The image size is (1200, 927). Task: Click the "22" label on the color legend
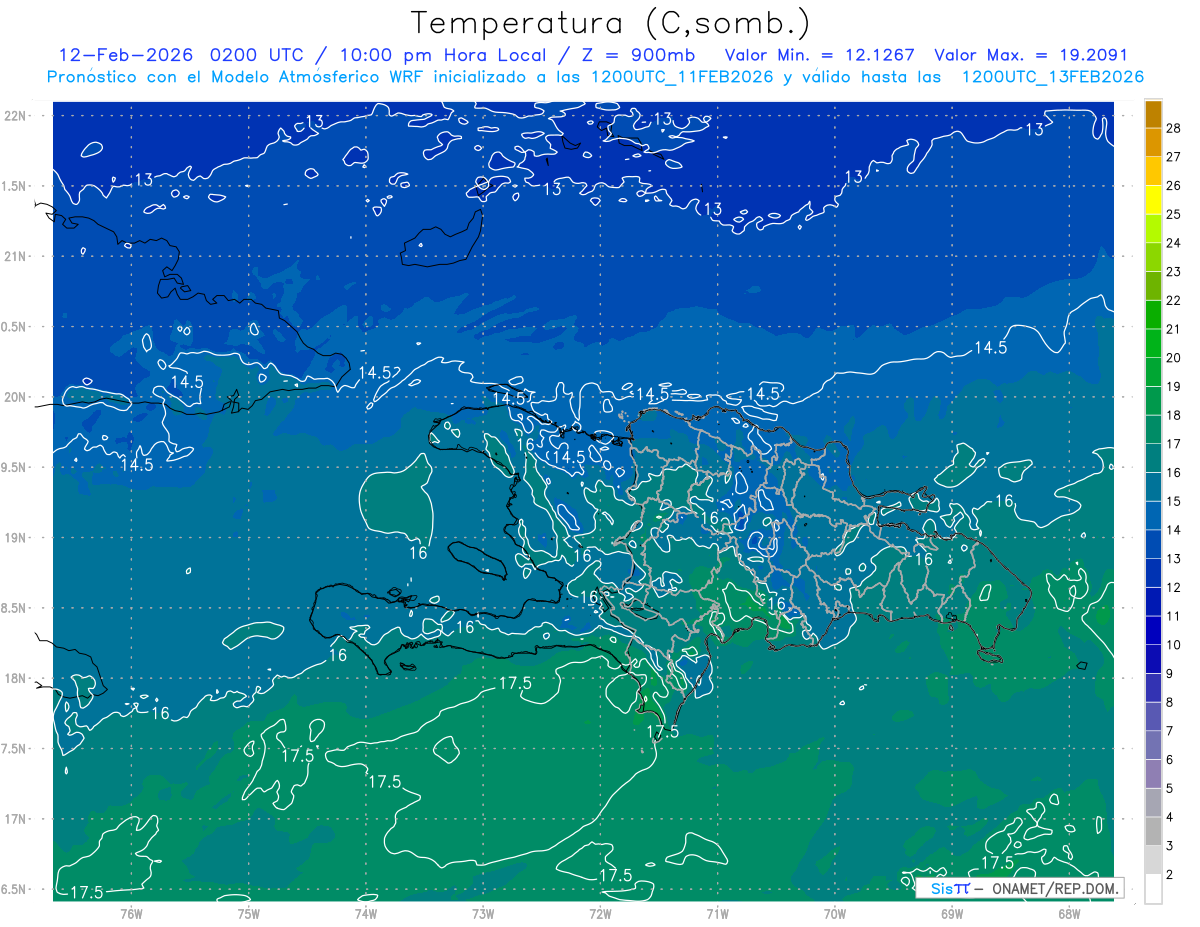[x=1174, y=300]
